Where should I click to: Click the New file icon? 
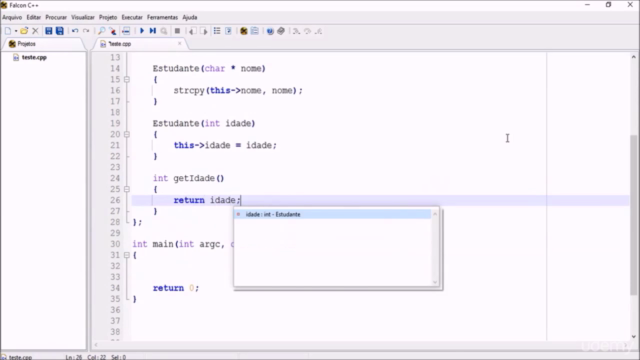(8, 31)
